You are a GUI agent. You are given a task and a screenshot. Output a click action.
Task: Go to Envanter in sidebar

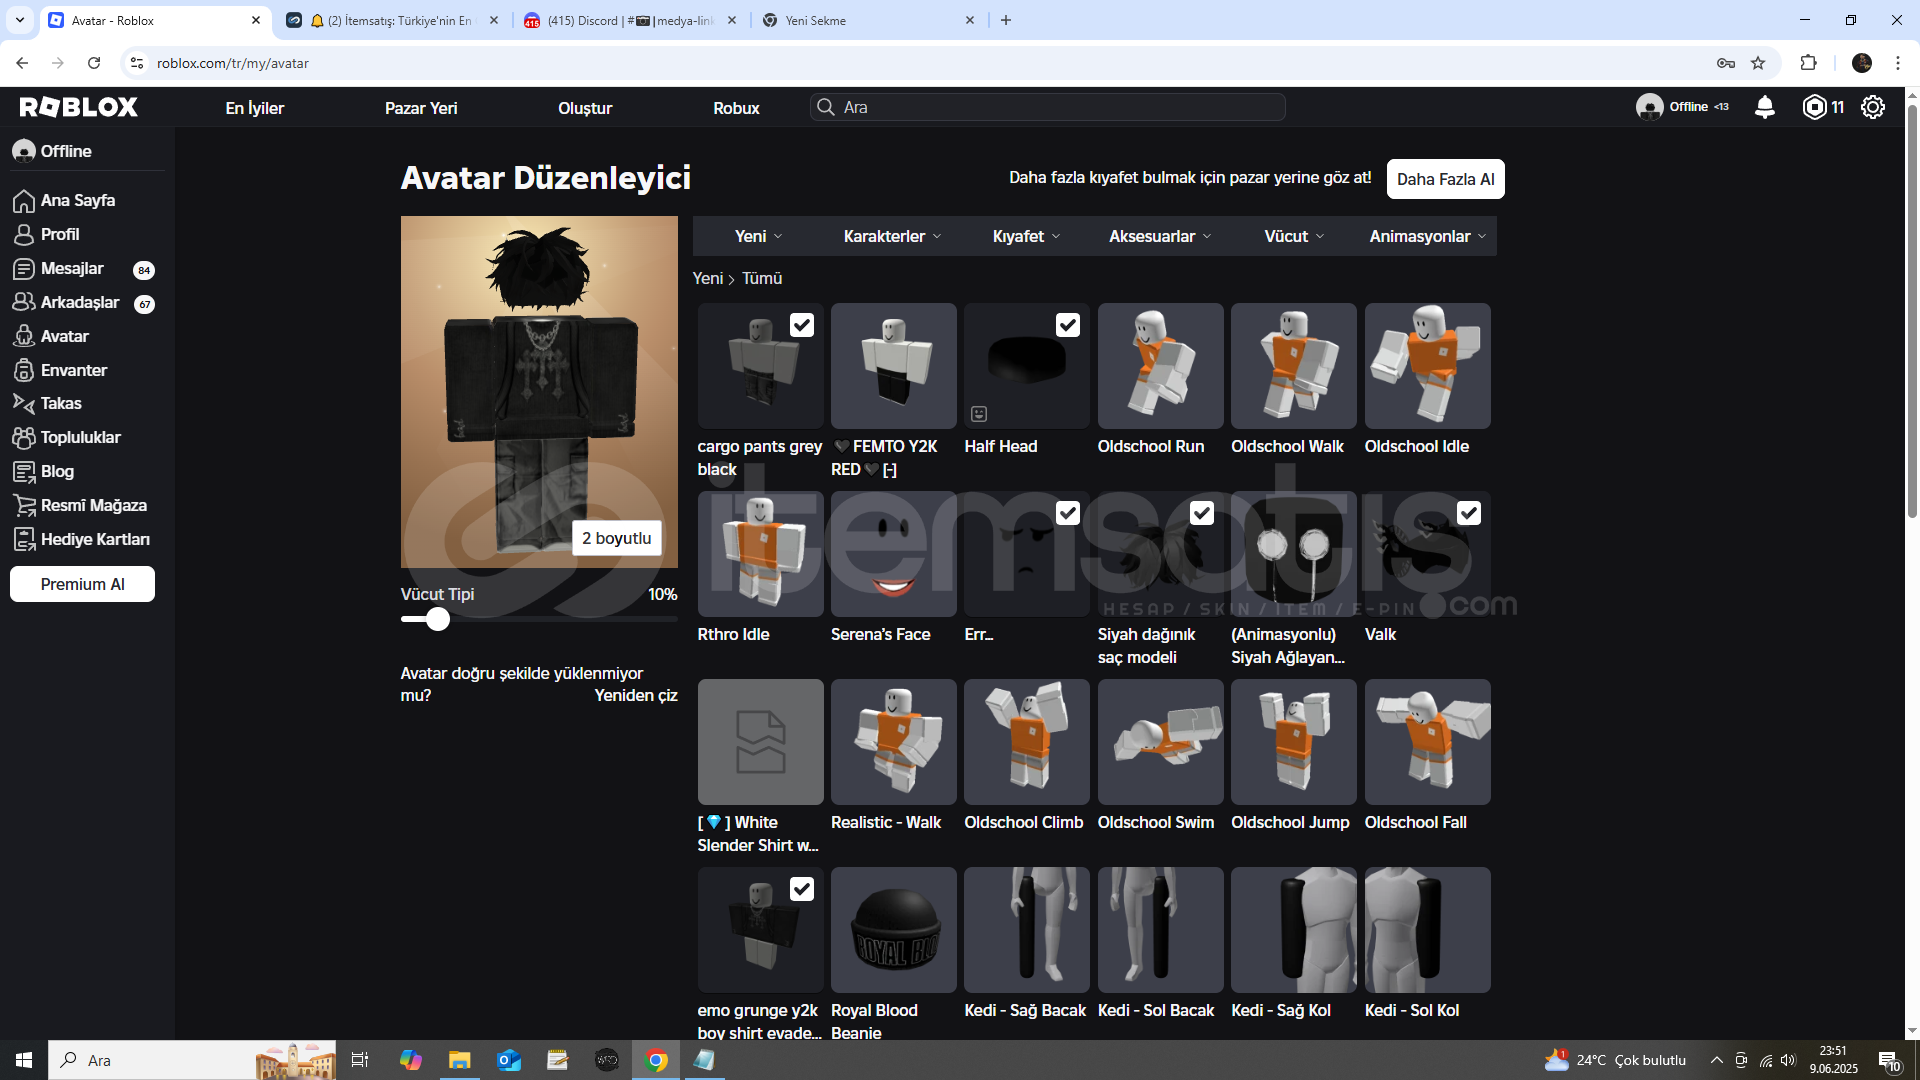(x=73, y=370)
